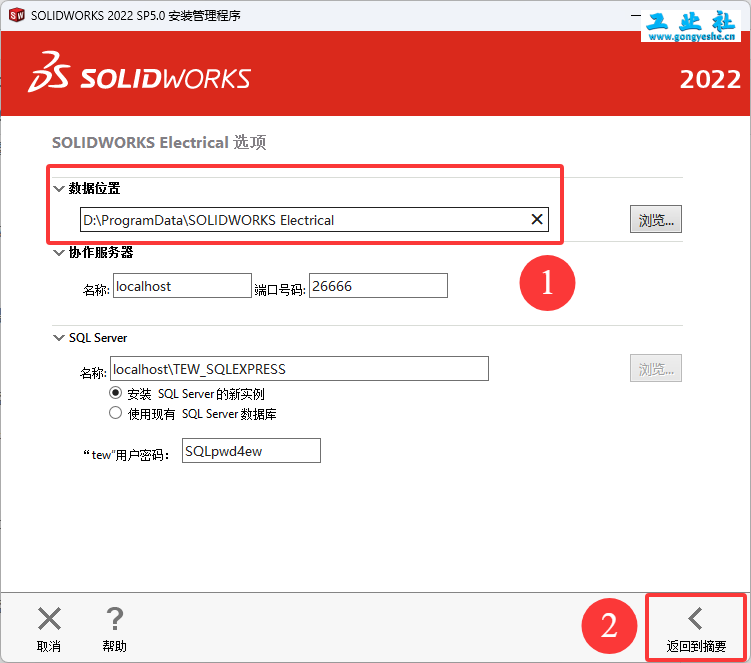Click the Back to Summary arrow
Image resolution: width=751 pixels, height=663 pixels.
tap(695, 618)
